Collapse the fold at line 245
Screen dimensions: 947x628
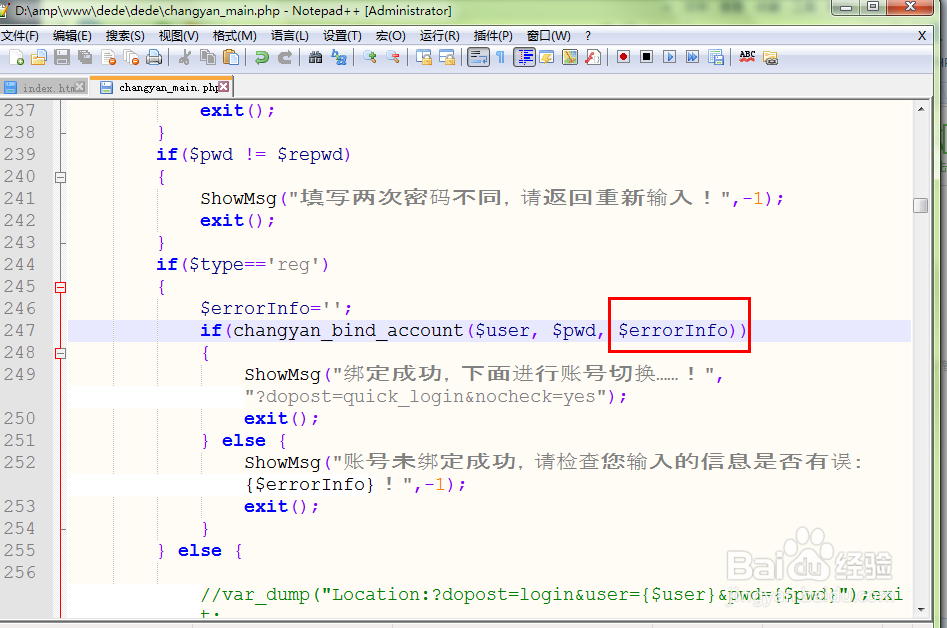pyautogui.click(x=60, y=287)
